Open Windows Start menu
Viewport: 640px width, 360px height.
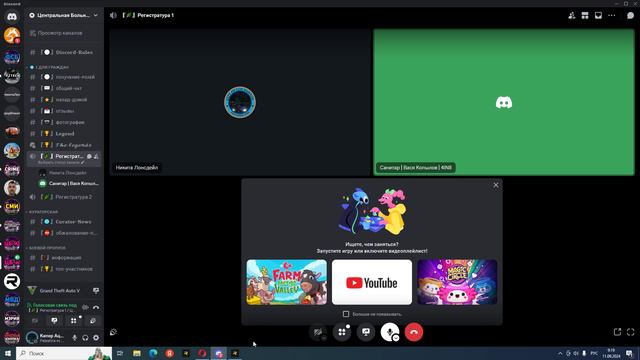pos(8,353)
